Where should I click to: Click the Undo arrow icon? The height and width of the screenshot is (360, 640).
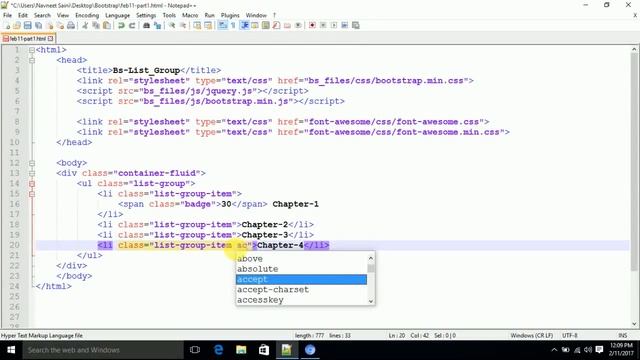tap(121, 25)
